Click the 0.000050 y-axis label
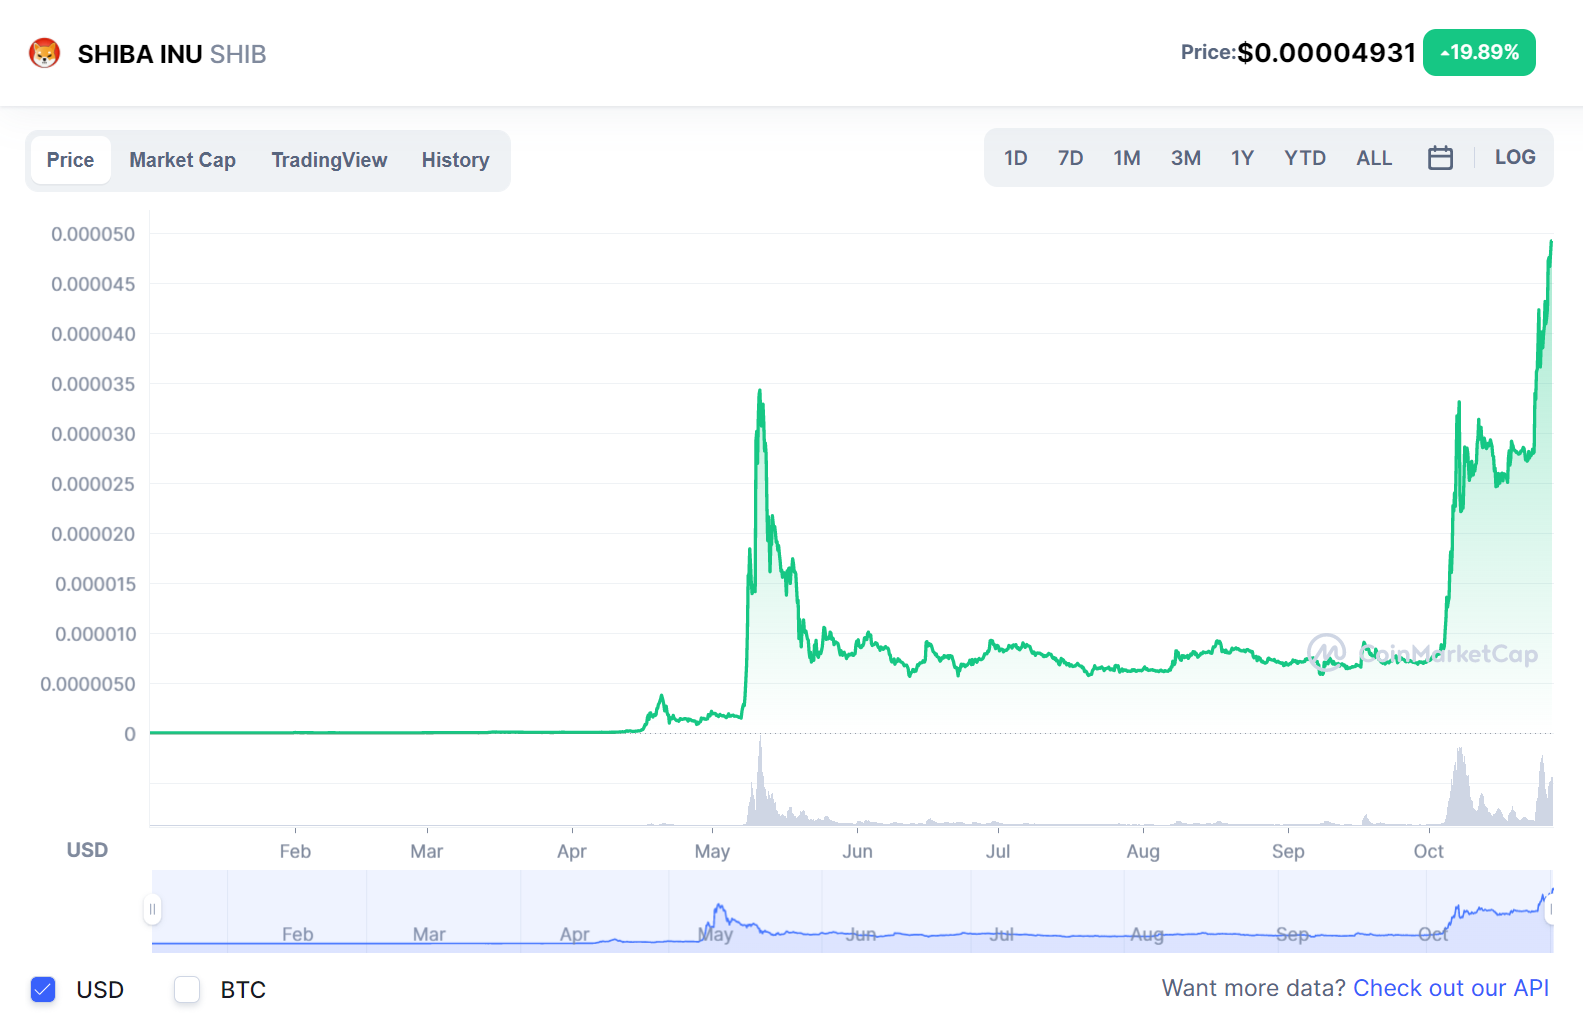 tap(93, 234)
